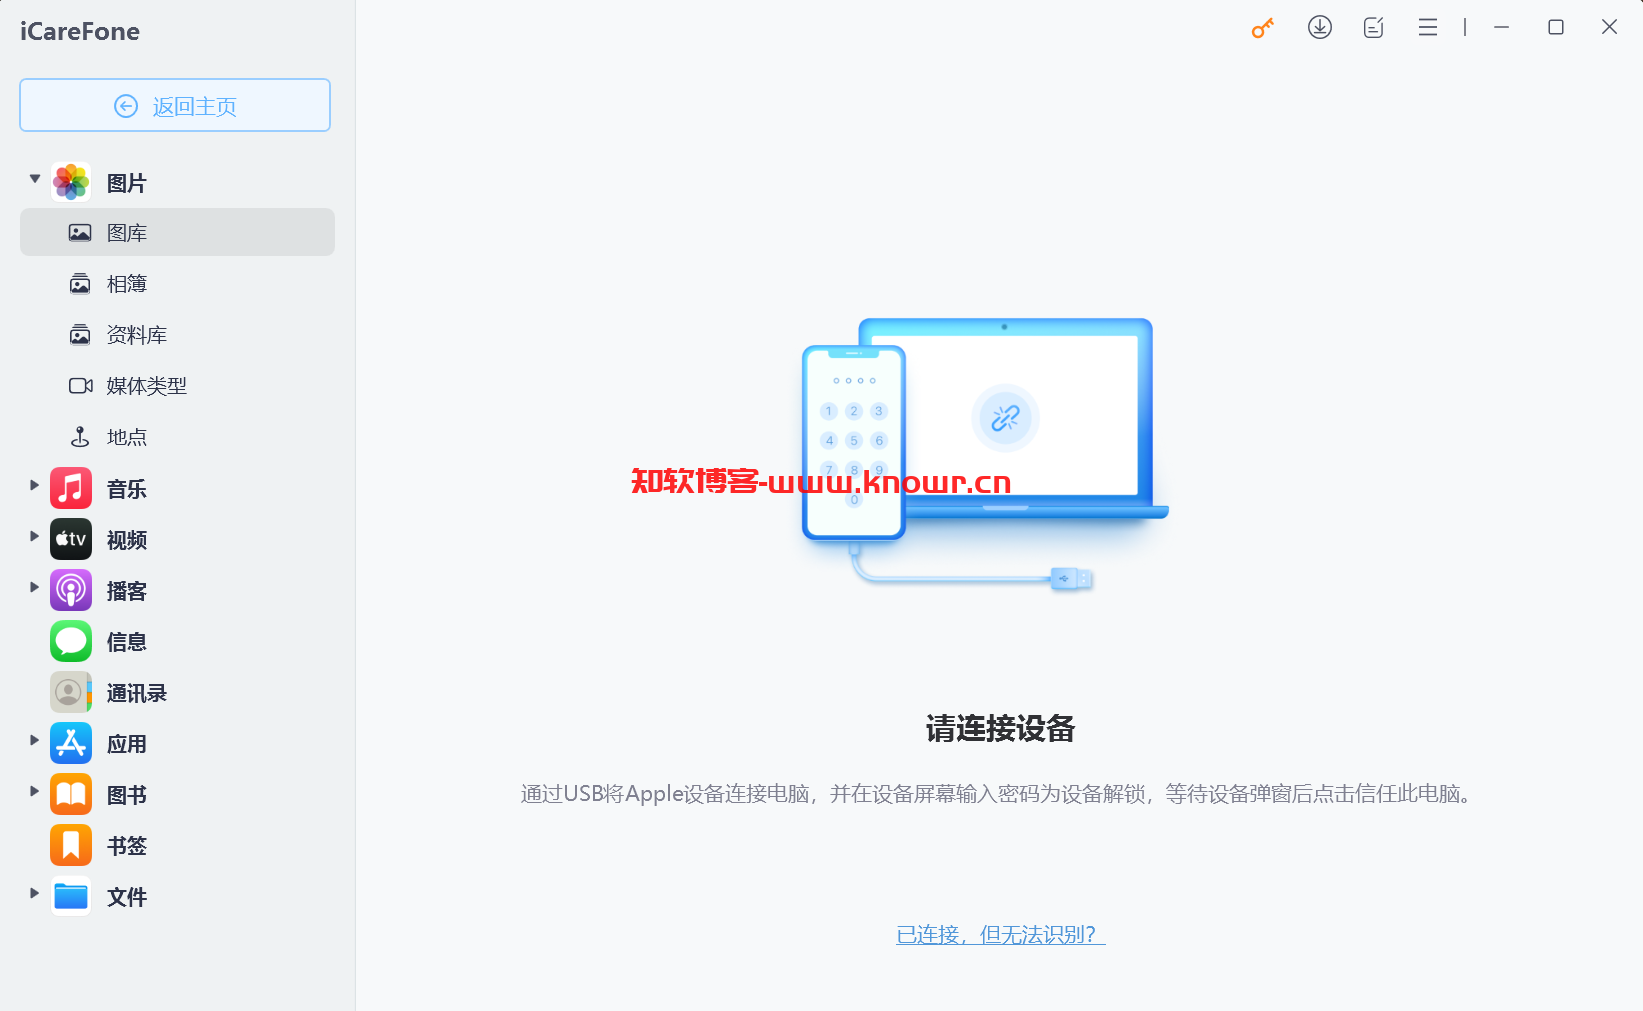Open the 书签 category label

point(127,846)
